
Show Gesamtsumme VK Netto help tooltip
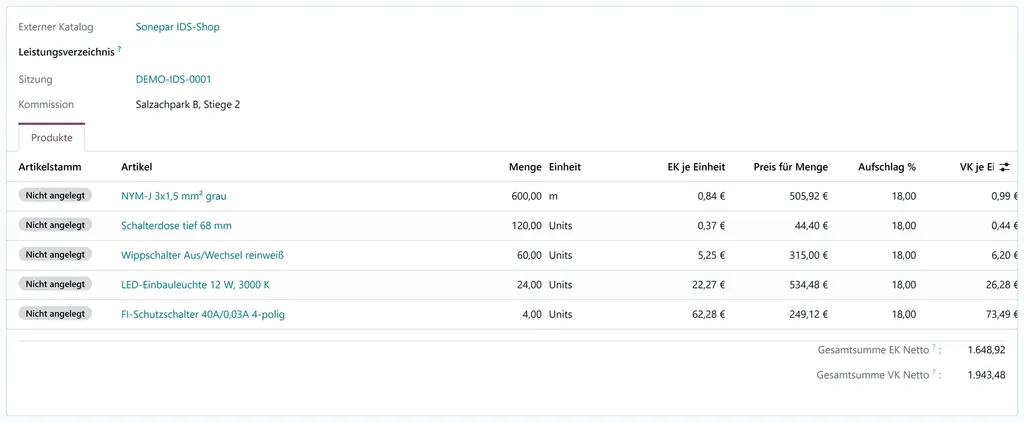pos(934,373)
